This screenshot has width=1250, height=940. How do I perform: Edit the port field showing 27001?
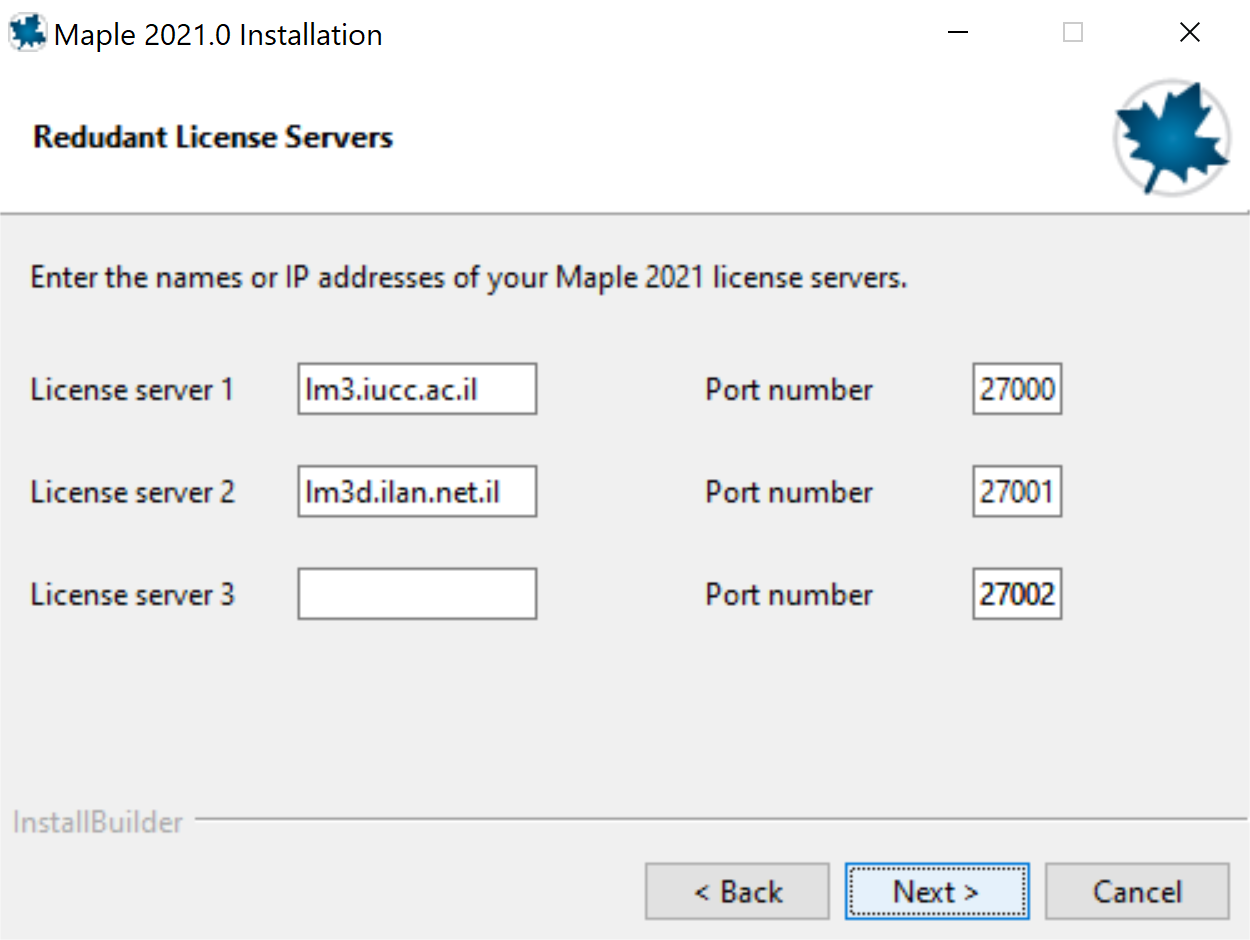coord(1016,491)
